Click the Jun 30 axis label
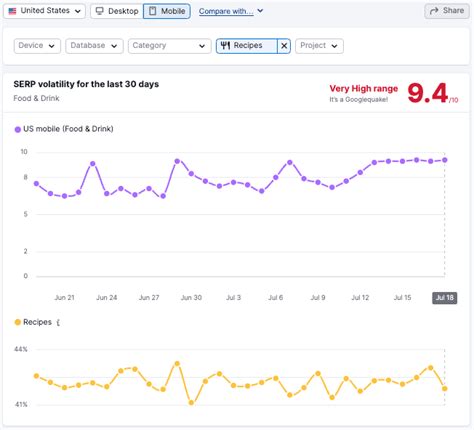This screenshot has width=474, height=430. pos(191,297)
